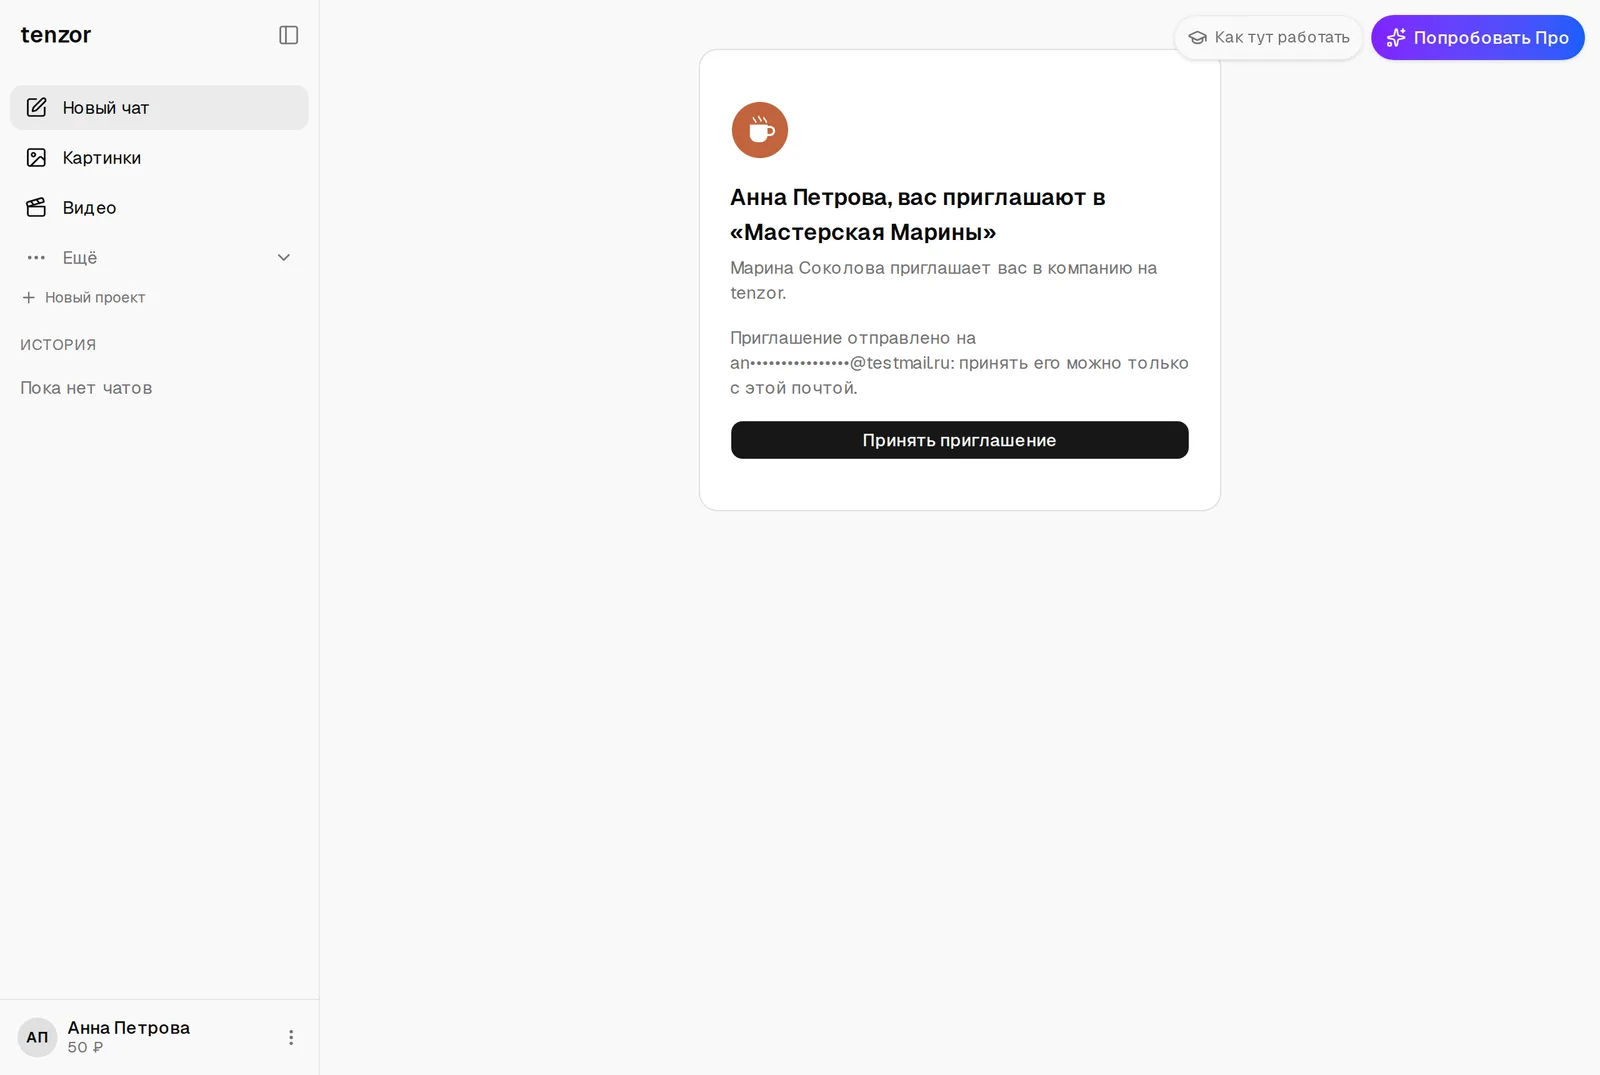This screenshot has width=1600, height=1075.
Task: Open the Как тут работать guide
Action: click(x=1269, y=37)
